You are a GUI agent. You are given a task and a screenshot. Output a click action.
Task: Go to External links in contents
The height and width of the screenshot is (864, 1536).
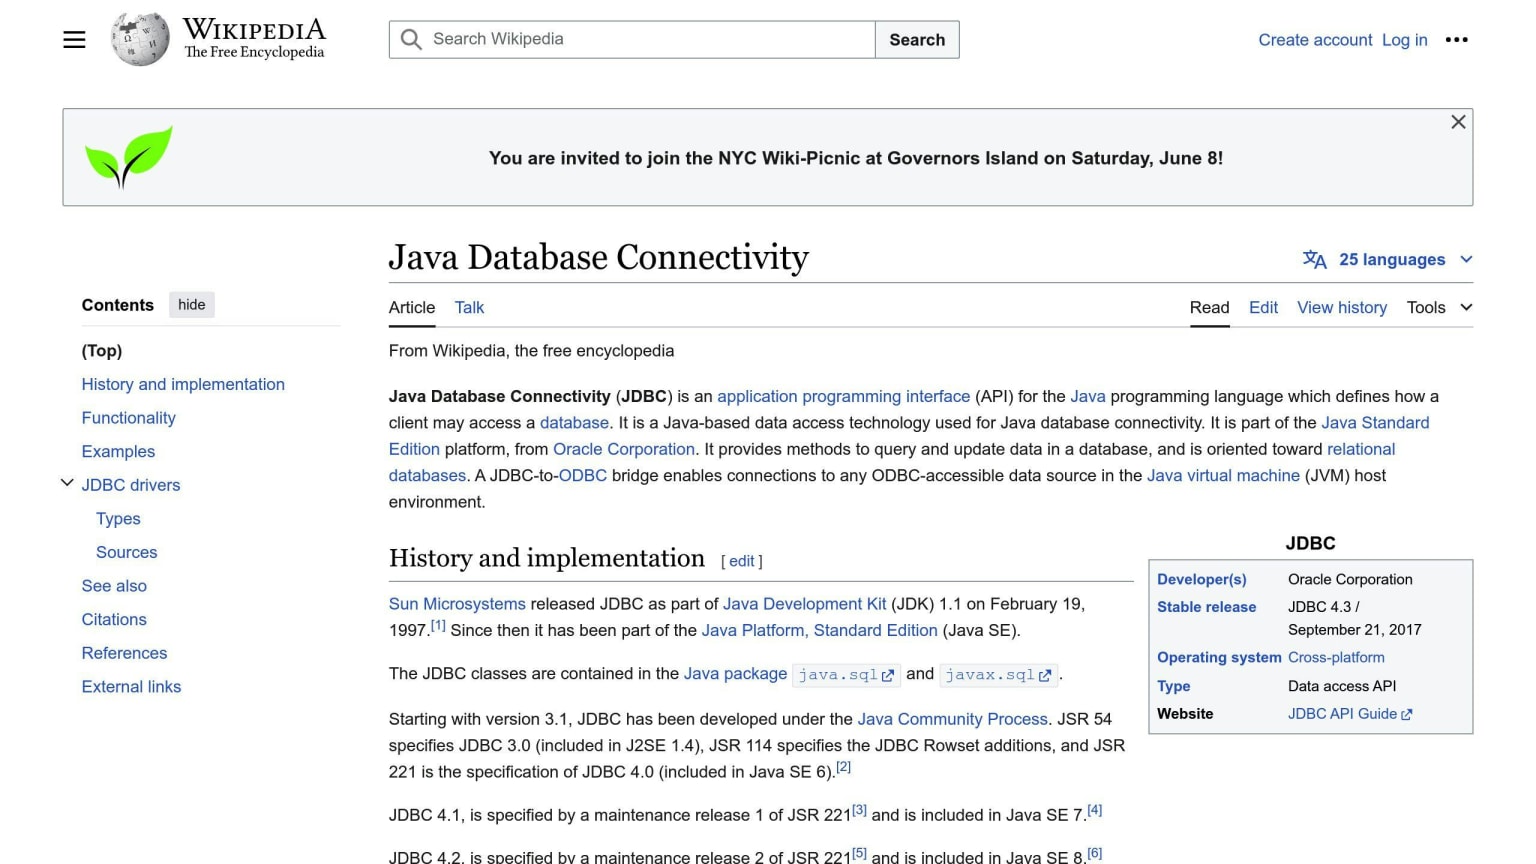131,687
